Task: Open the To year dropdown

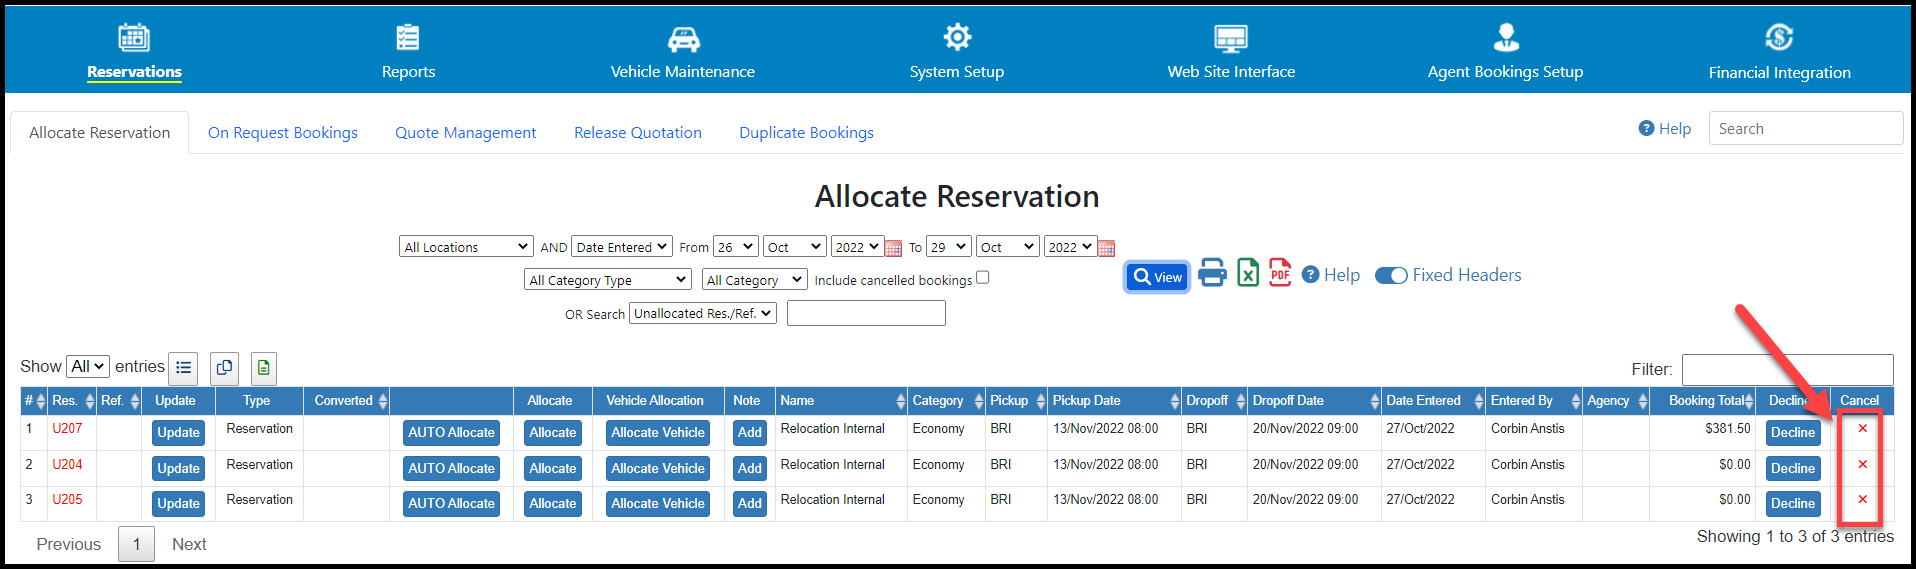Action: click(x=1069, y=247)
